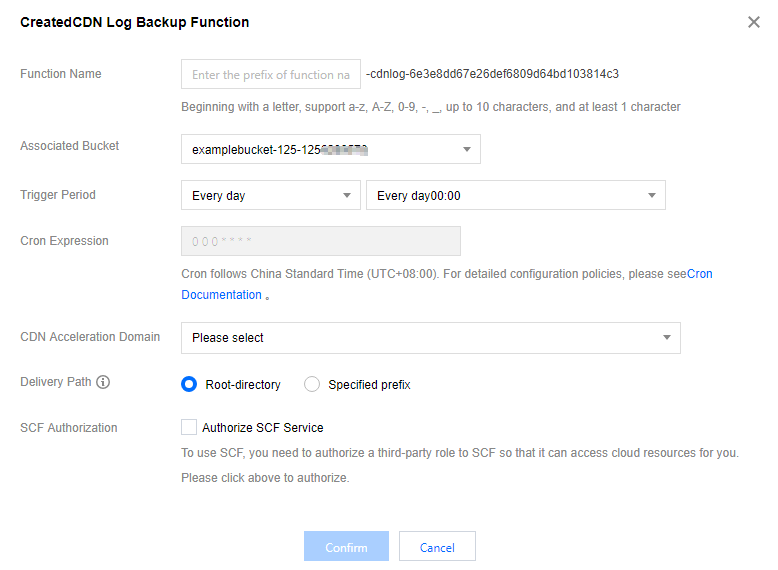Open the Cron Documentation link
The width and height of the screenshot is (778, 570).
pyautogui.click(x=222, y=295)
